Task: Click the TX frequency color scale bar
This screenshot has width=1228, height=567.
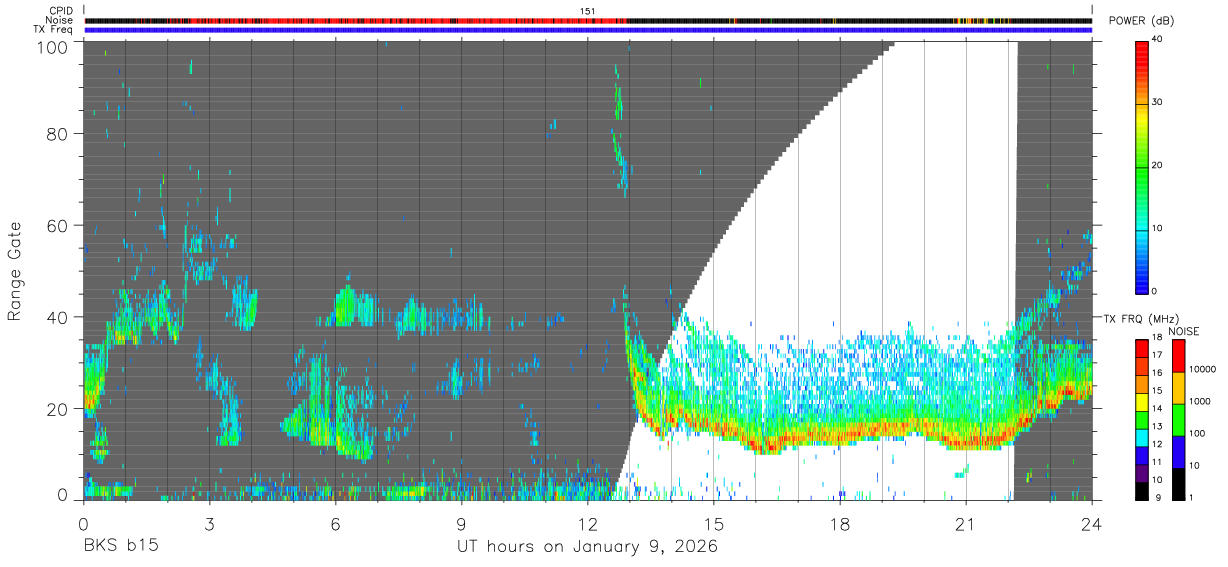Action: pyautogui.click(x=1142, y=420)
